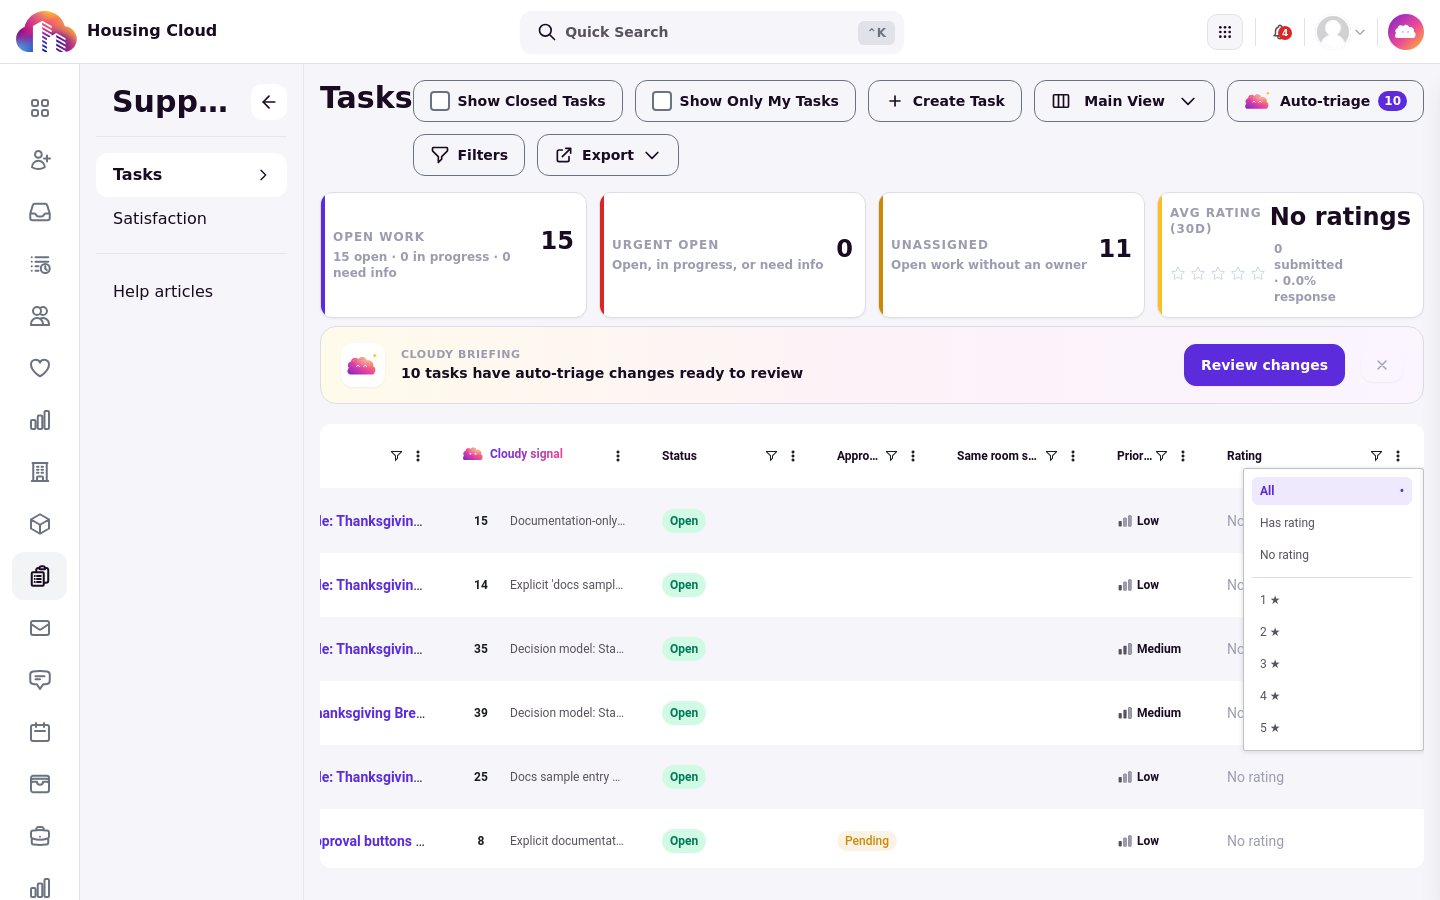Select Has rating filter option
The height and width of the screenshot is (900, 1440).
(1332, 523)
